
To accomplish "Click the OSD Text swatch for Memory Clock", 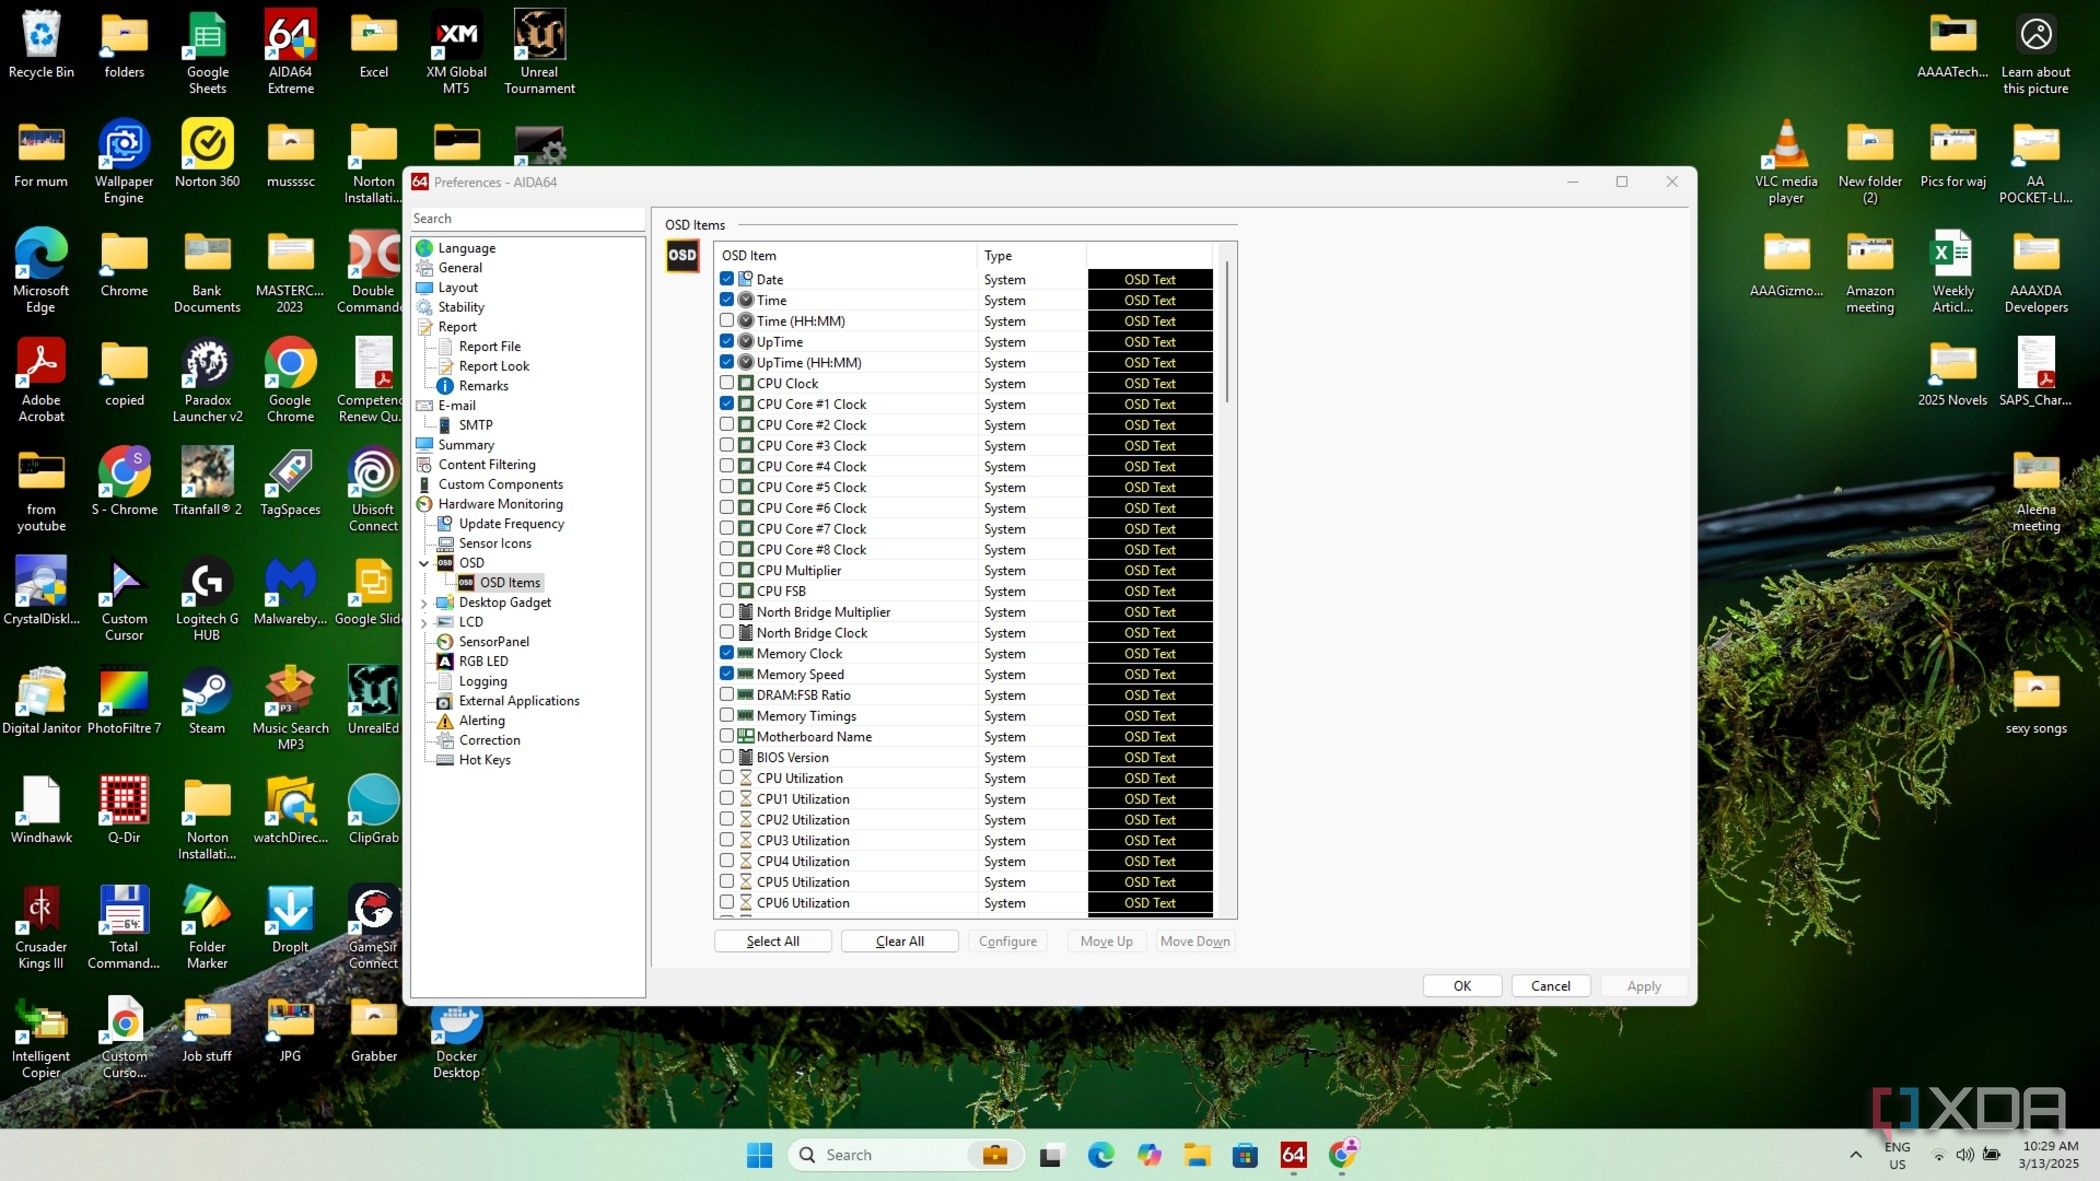I will (1149, 654).
